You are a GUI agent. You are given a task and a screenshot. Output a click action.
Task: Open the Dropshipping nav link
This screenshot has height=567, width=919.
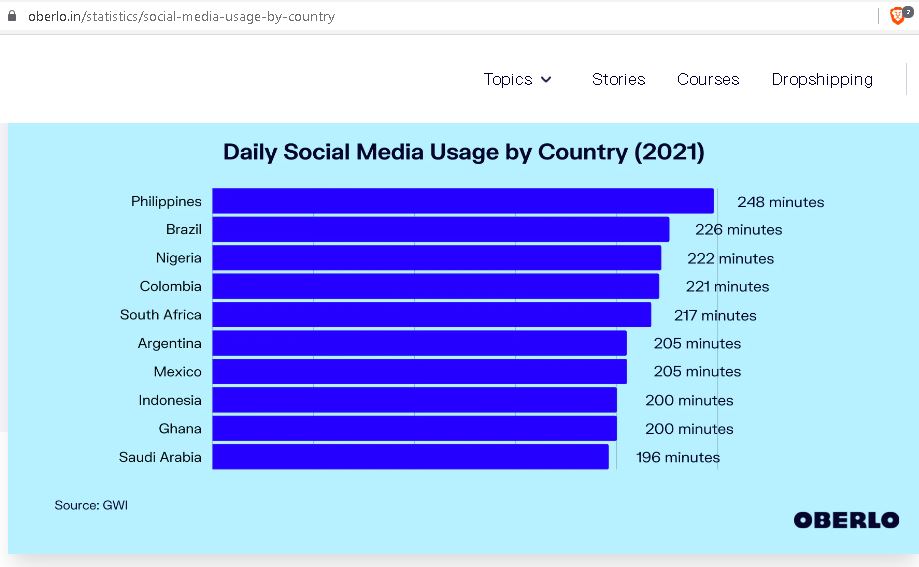(821, 79)
